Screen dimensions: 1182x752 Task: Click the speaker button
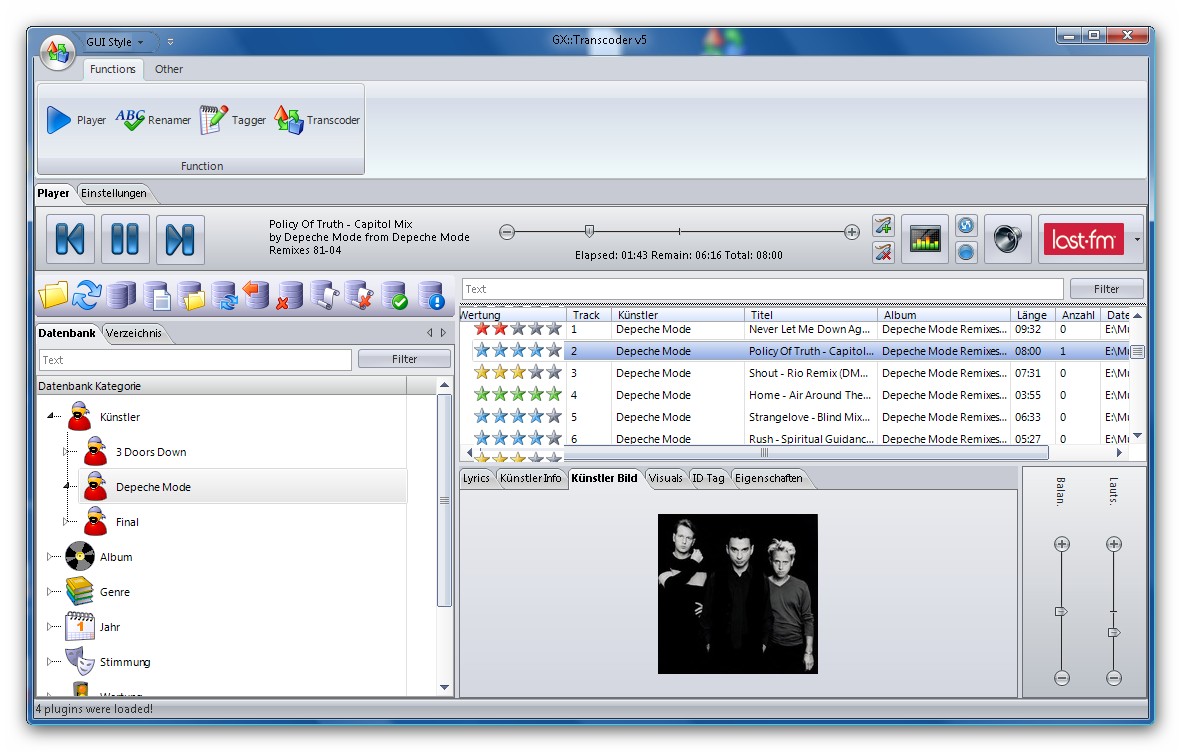(x=1008, y=240)
